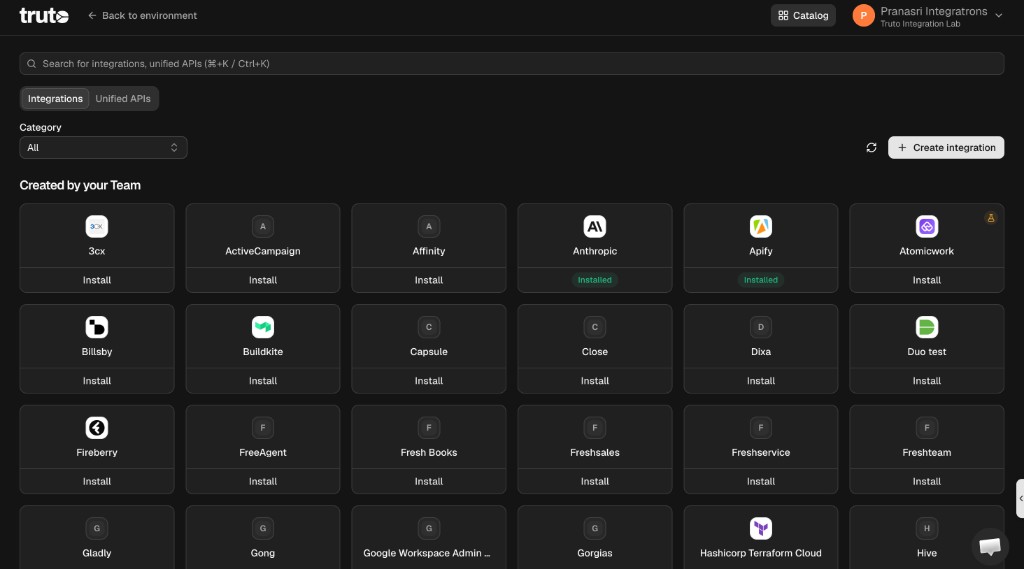The height and width of the screenshot is (569, 1024).
Task: Install the Affinity integration
Action: point(428,280)
